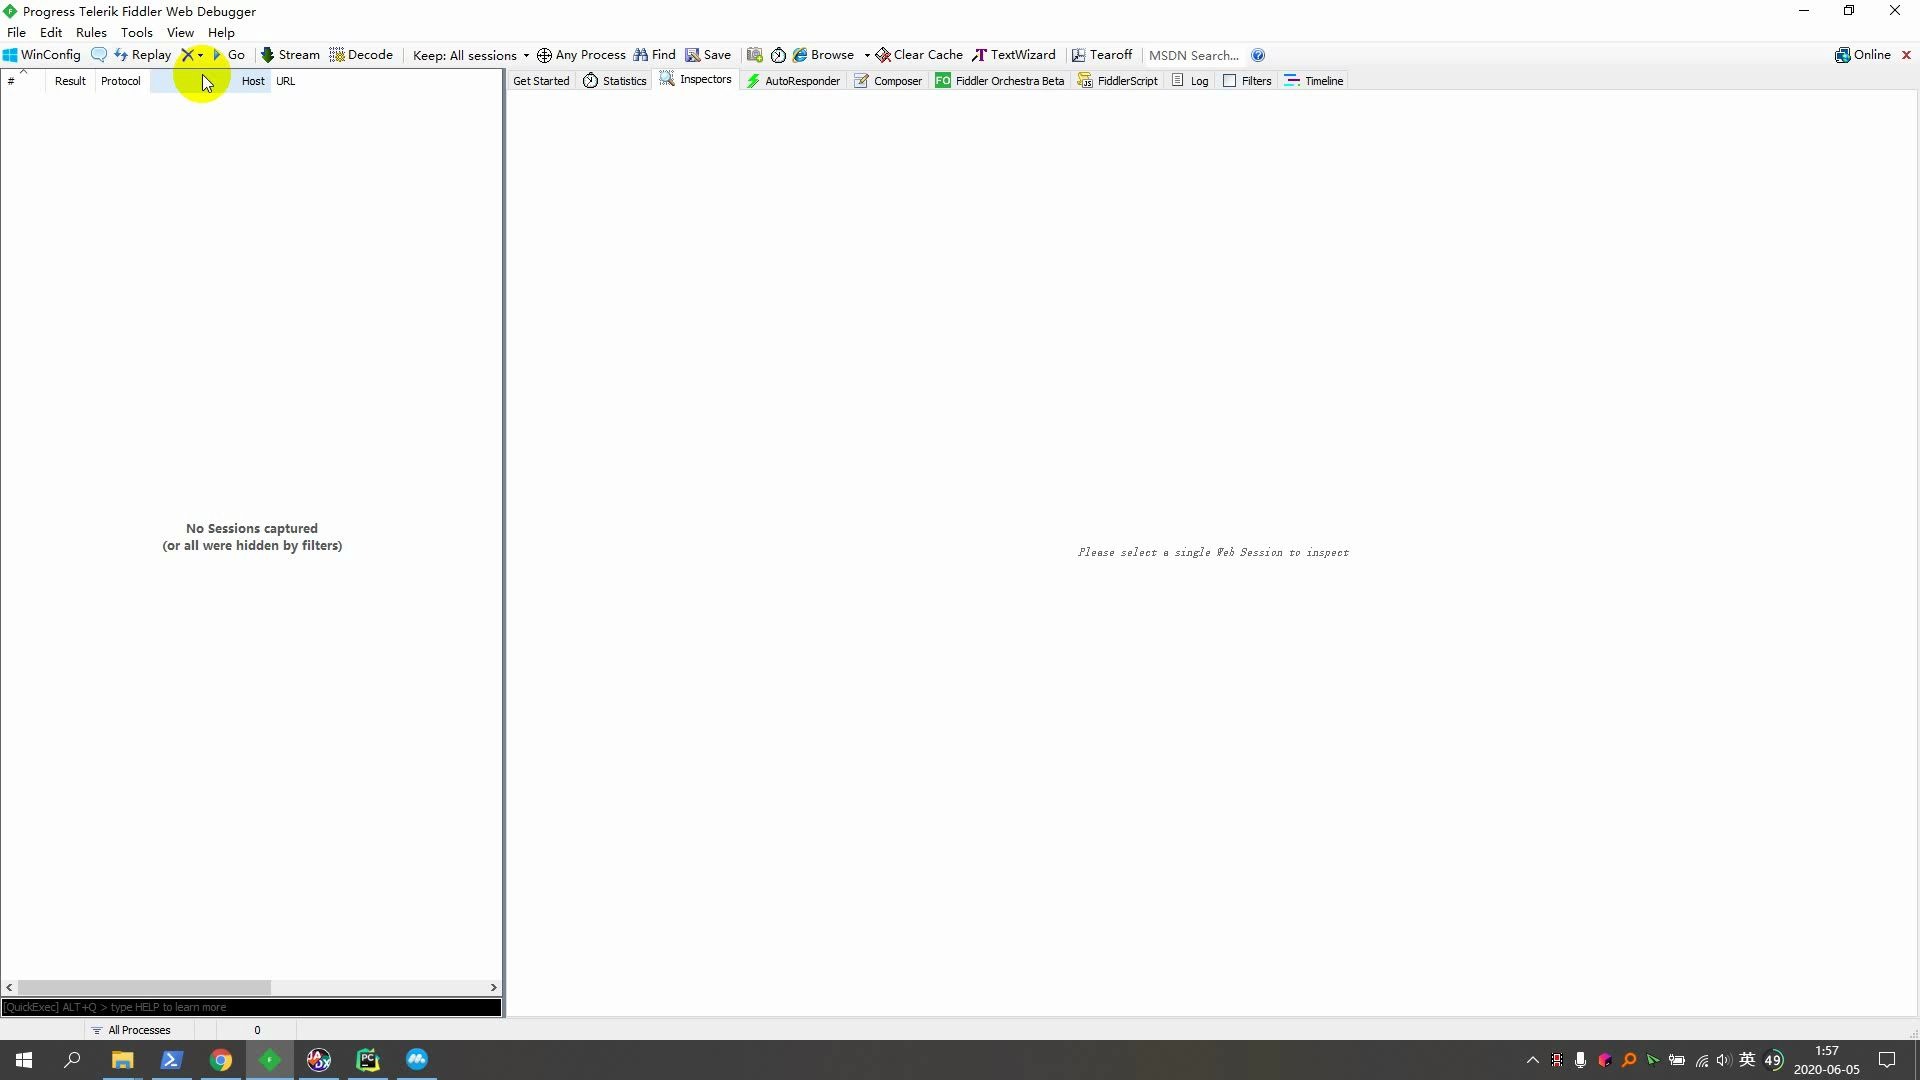Open Find sessions dialog
The height and width of the screenshot is (1080, 1920).
pyautogui.click(x=654, y=55)
